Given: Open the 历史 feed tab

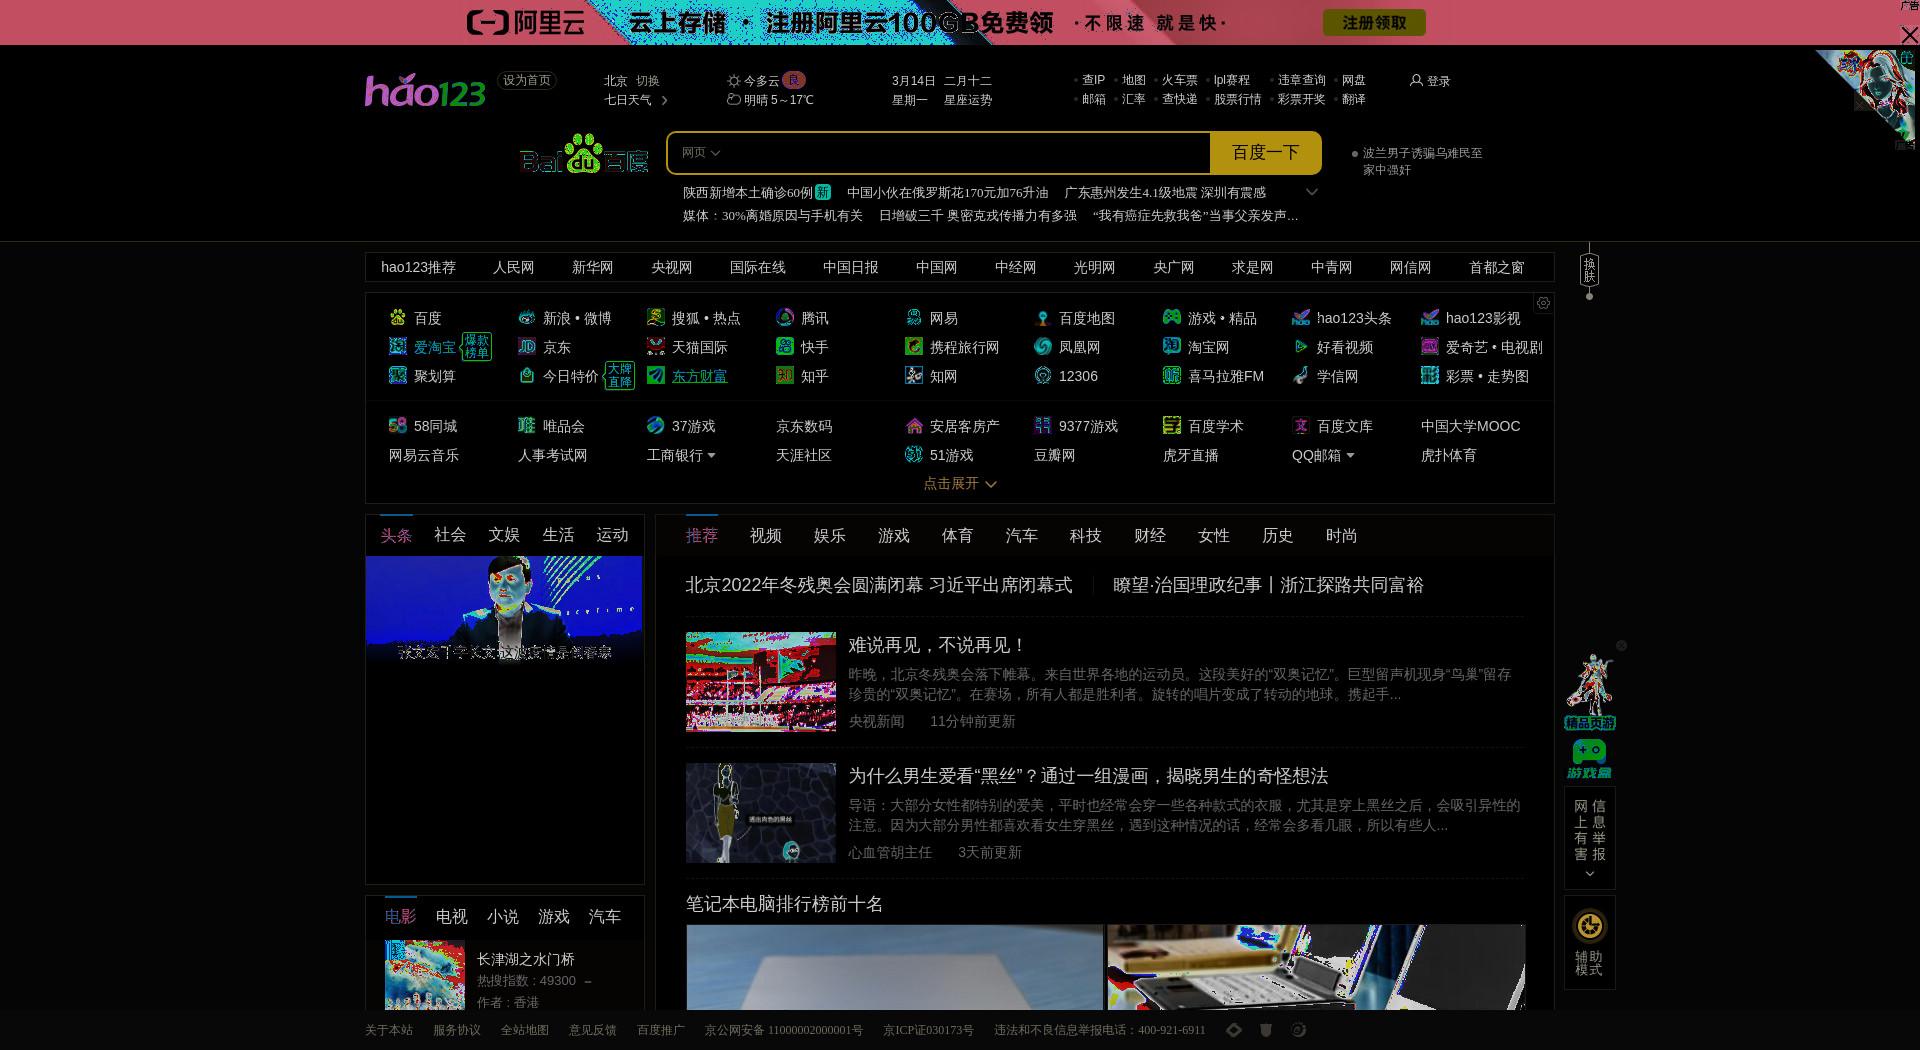Looking at the screenshot, I should [x=1278, y=536].
